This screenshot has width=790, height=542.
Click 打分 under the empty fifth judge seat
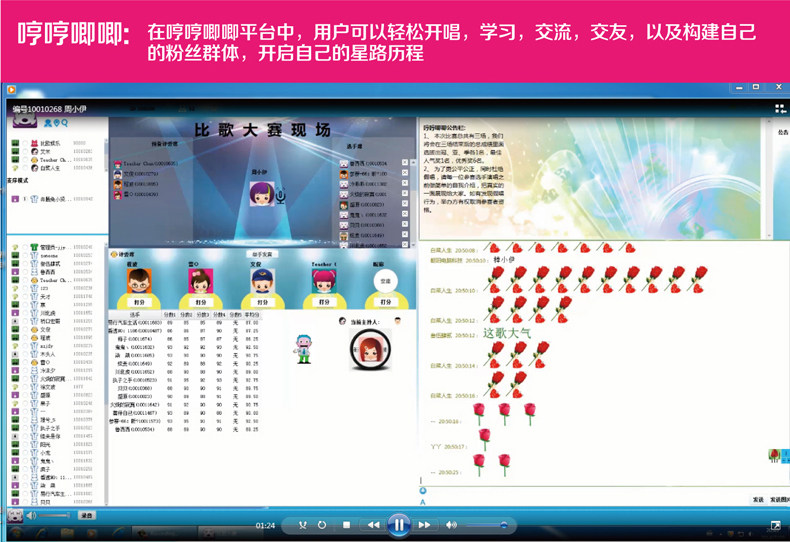(x=386, y=302)
